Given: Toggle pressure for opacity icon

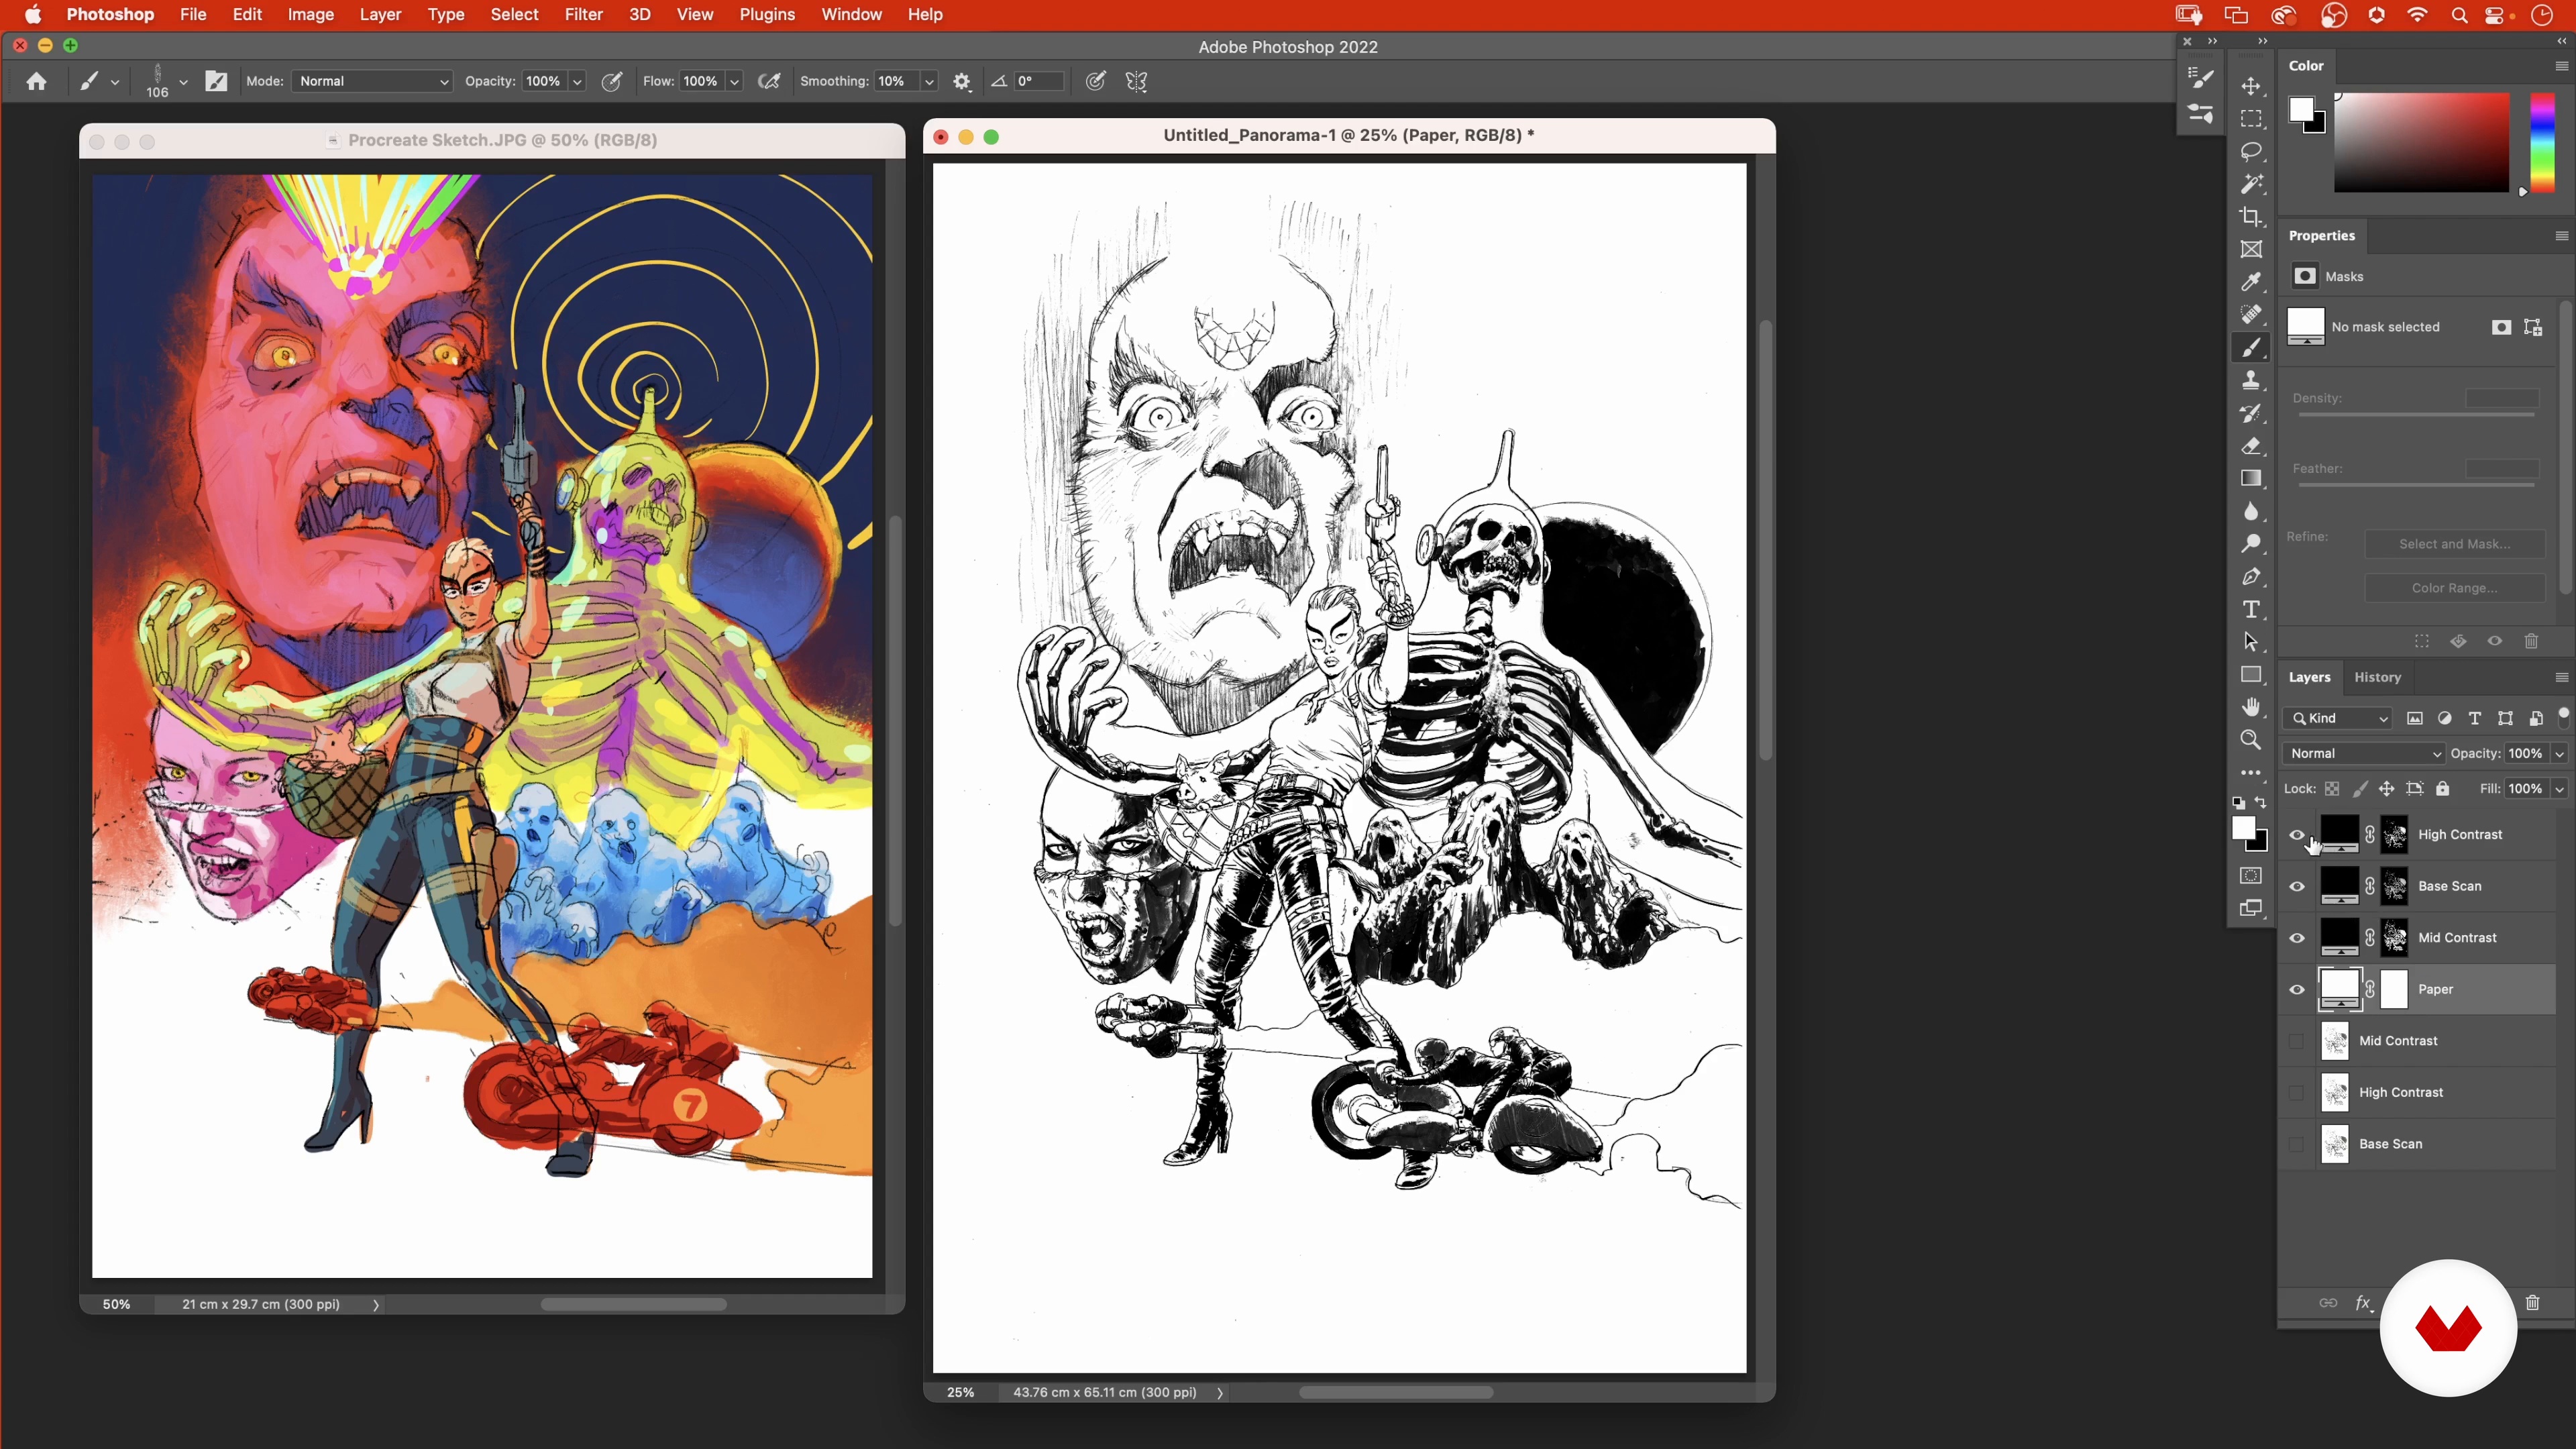Looking at the screenshot, I should [612, 82].
